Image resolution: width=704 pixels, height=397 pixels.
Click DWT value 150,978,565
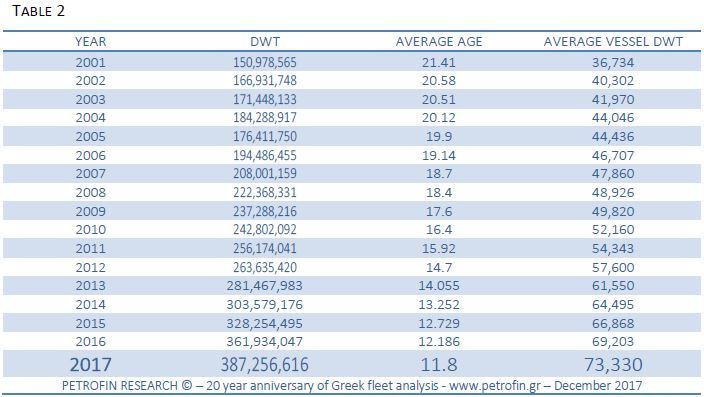(265, 62)
